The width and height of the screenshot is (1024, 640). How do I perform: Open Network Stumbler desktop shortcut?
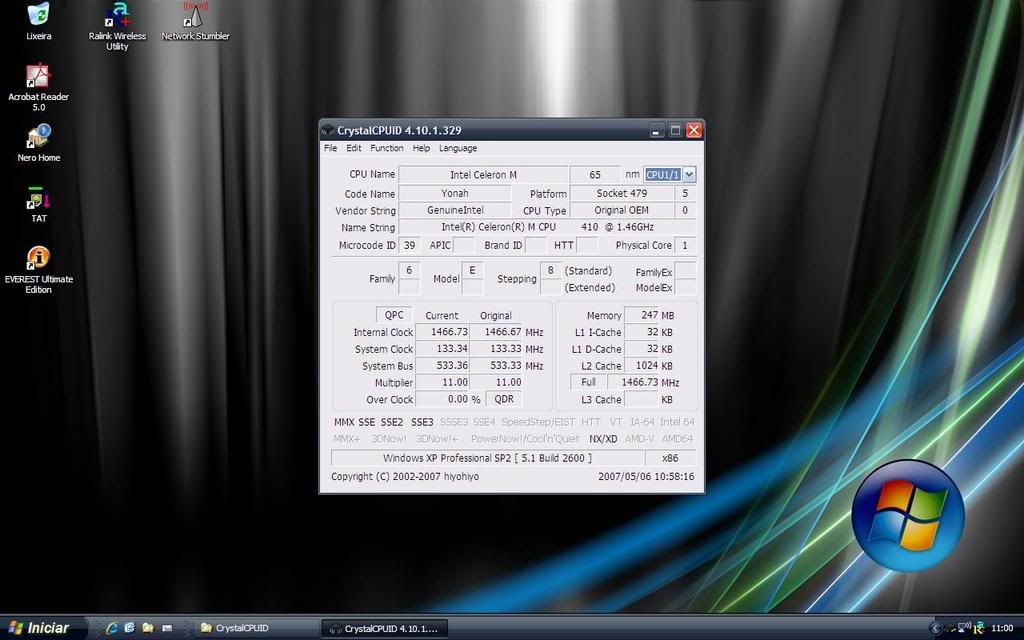[x=195, y=16]
